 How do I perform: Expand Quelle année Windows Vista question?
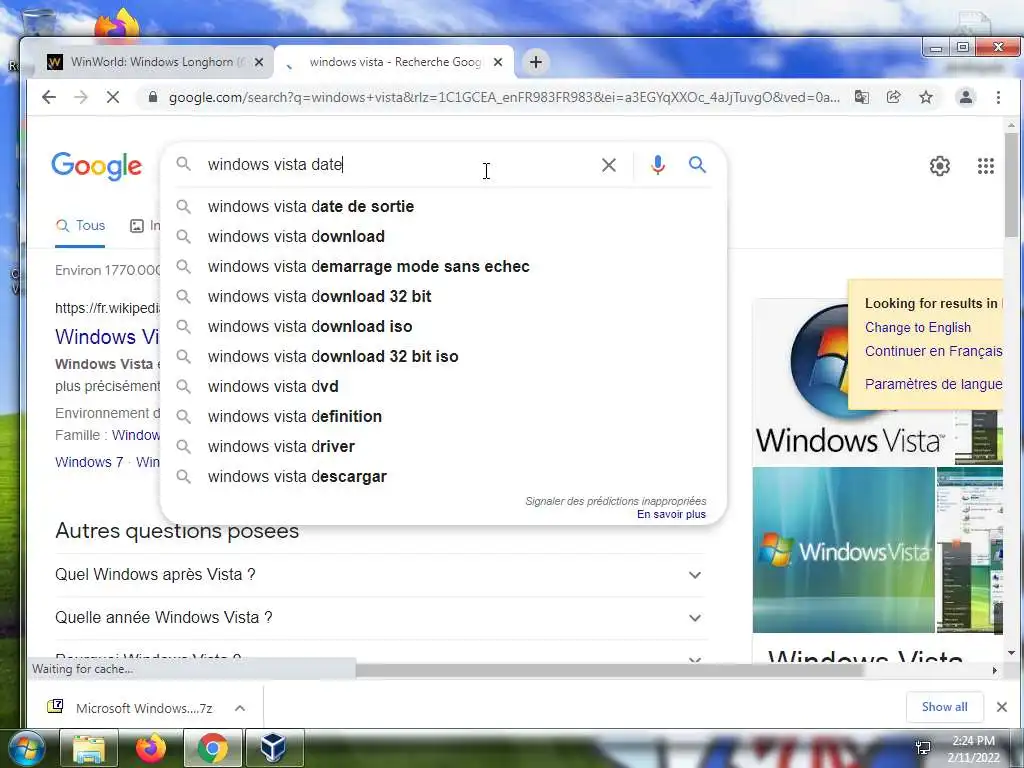point(379,618)
